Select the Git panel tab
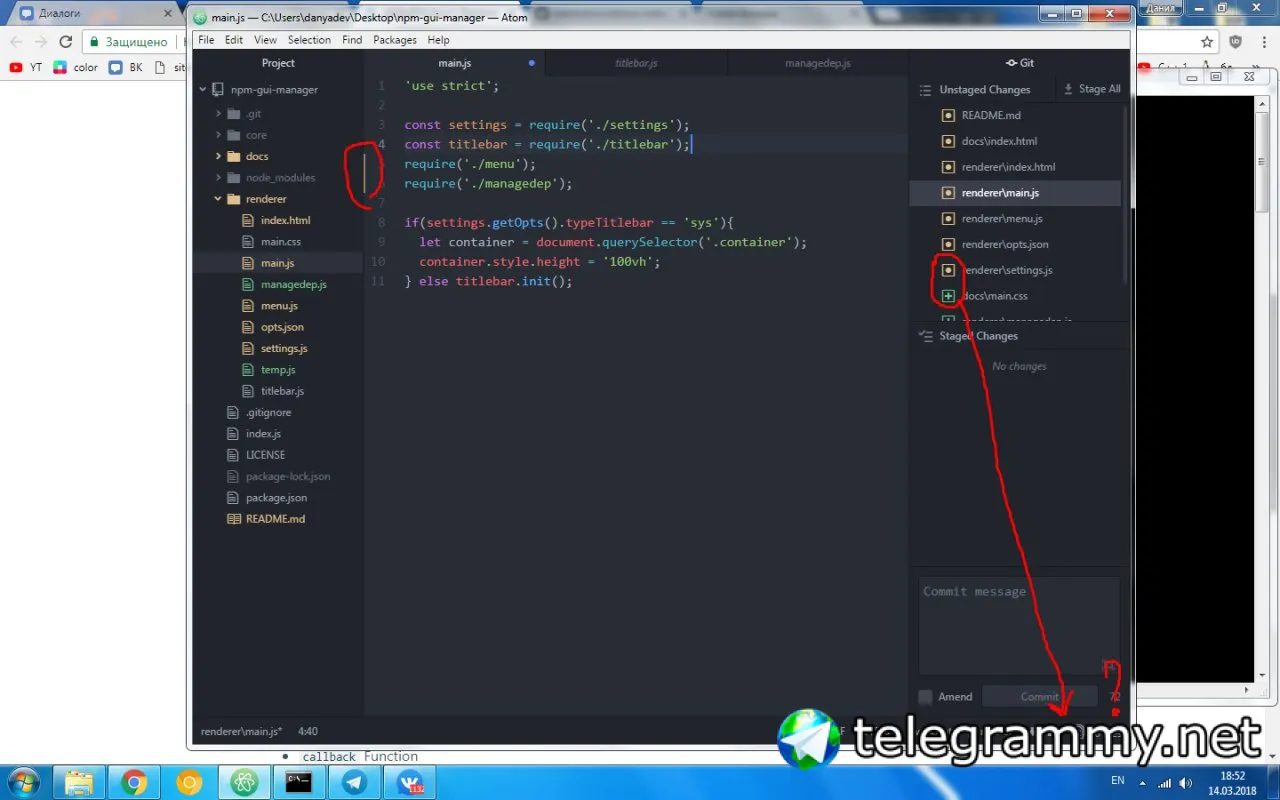Viewport: 1280px width, 800px height. click(1020, 63)
